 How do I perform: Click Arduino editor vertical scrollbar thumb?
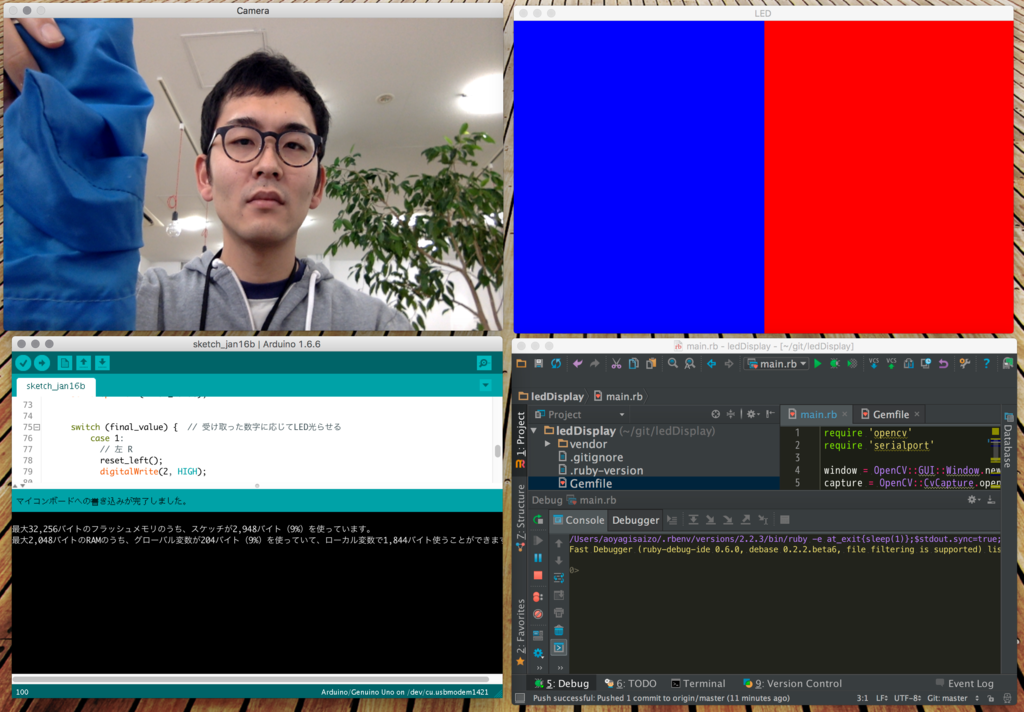tap(498, 451)
